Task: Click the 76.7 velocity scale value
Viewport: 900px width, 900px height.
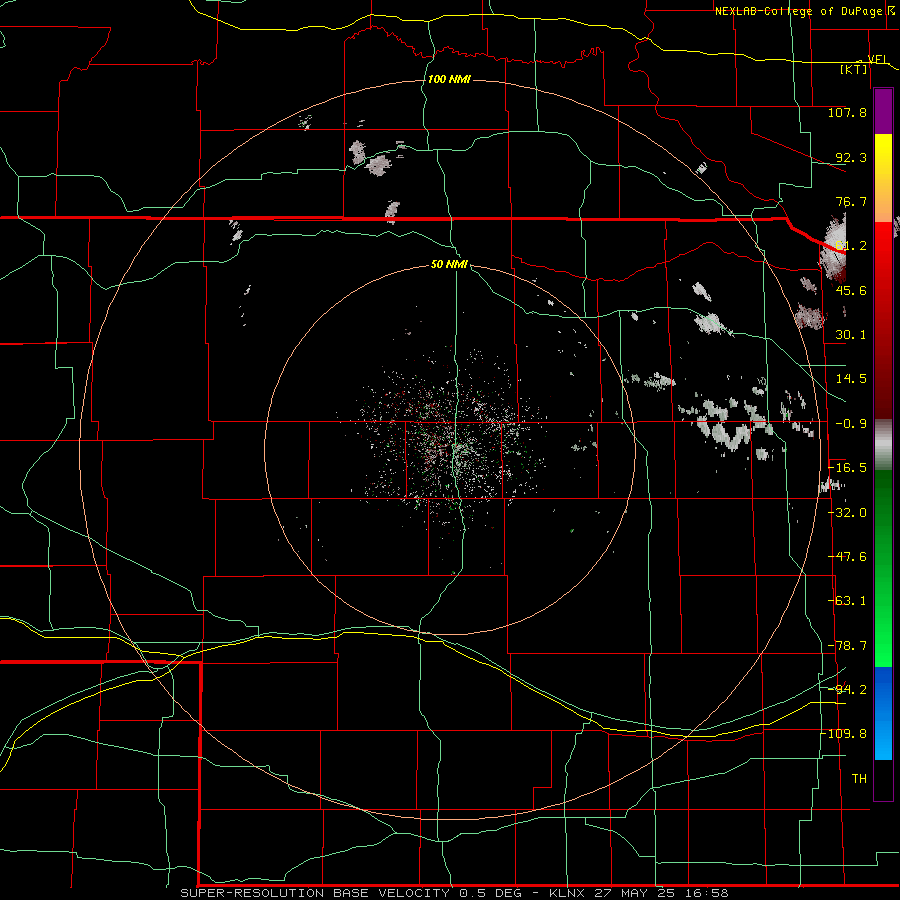Action: 851,201
